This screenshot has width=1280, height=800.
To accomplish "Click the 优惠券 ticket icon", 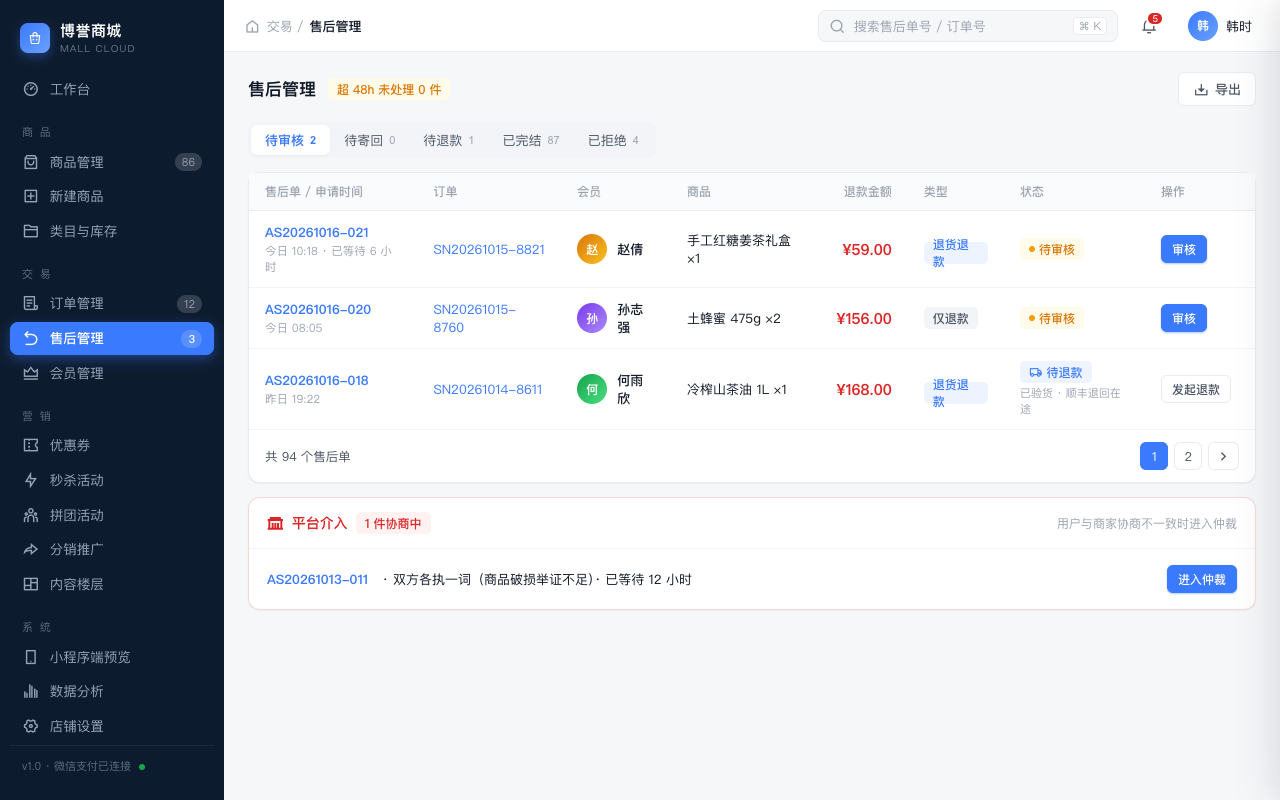I will (x=31, y=445).
